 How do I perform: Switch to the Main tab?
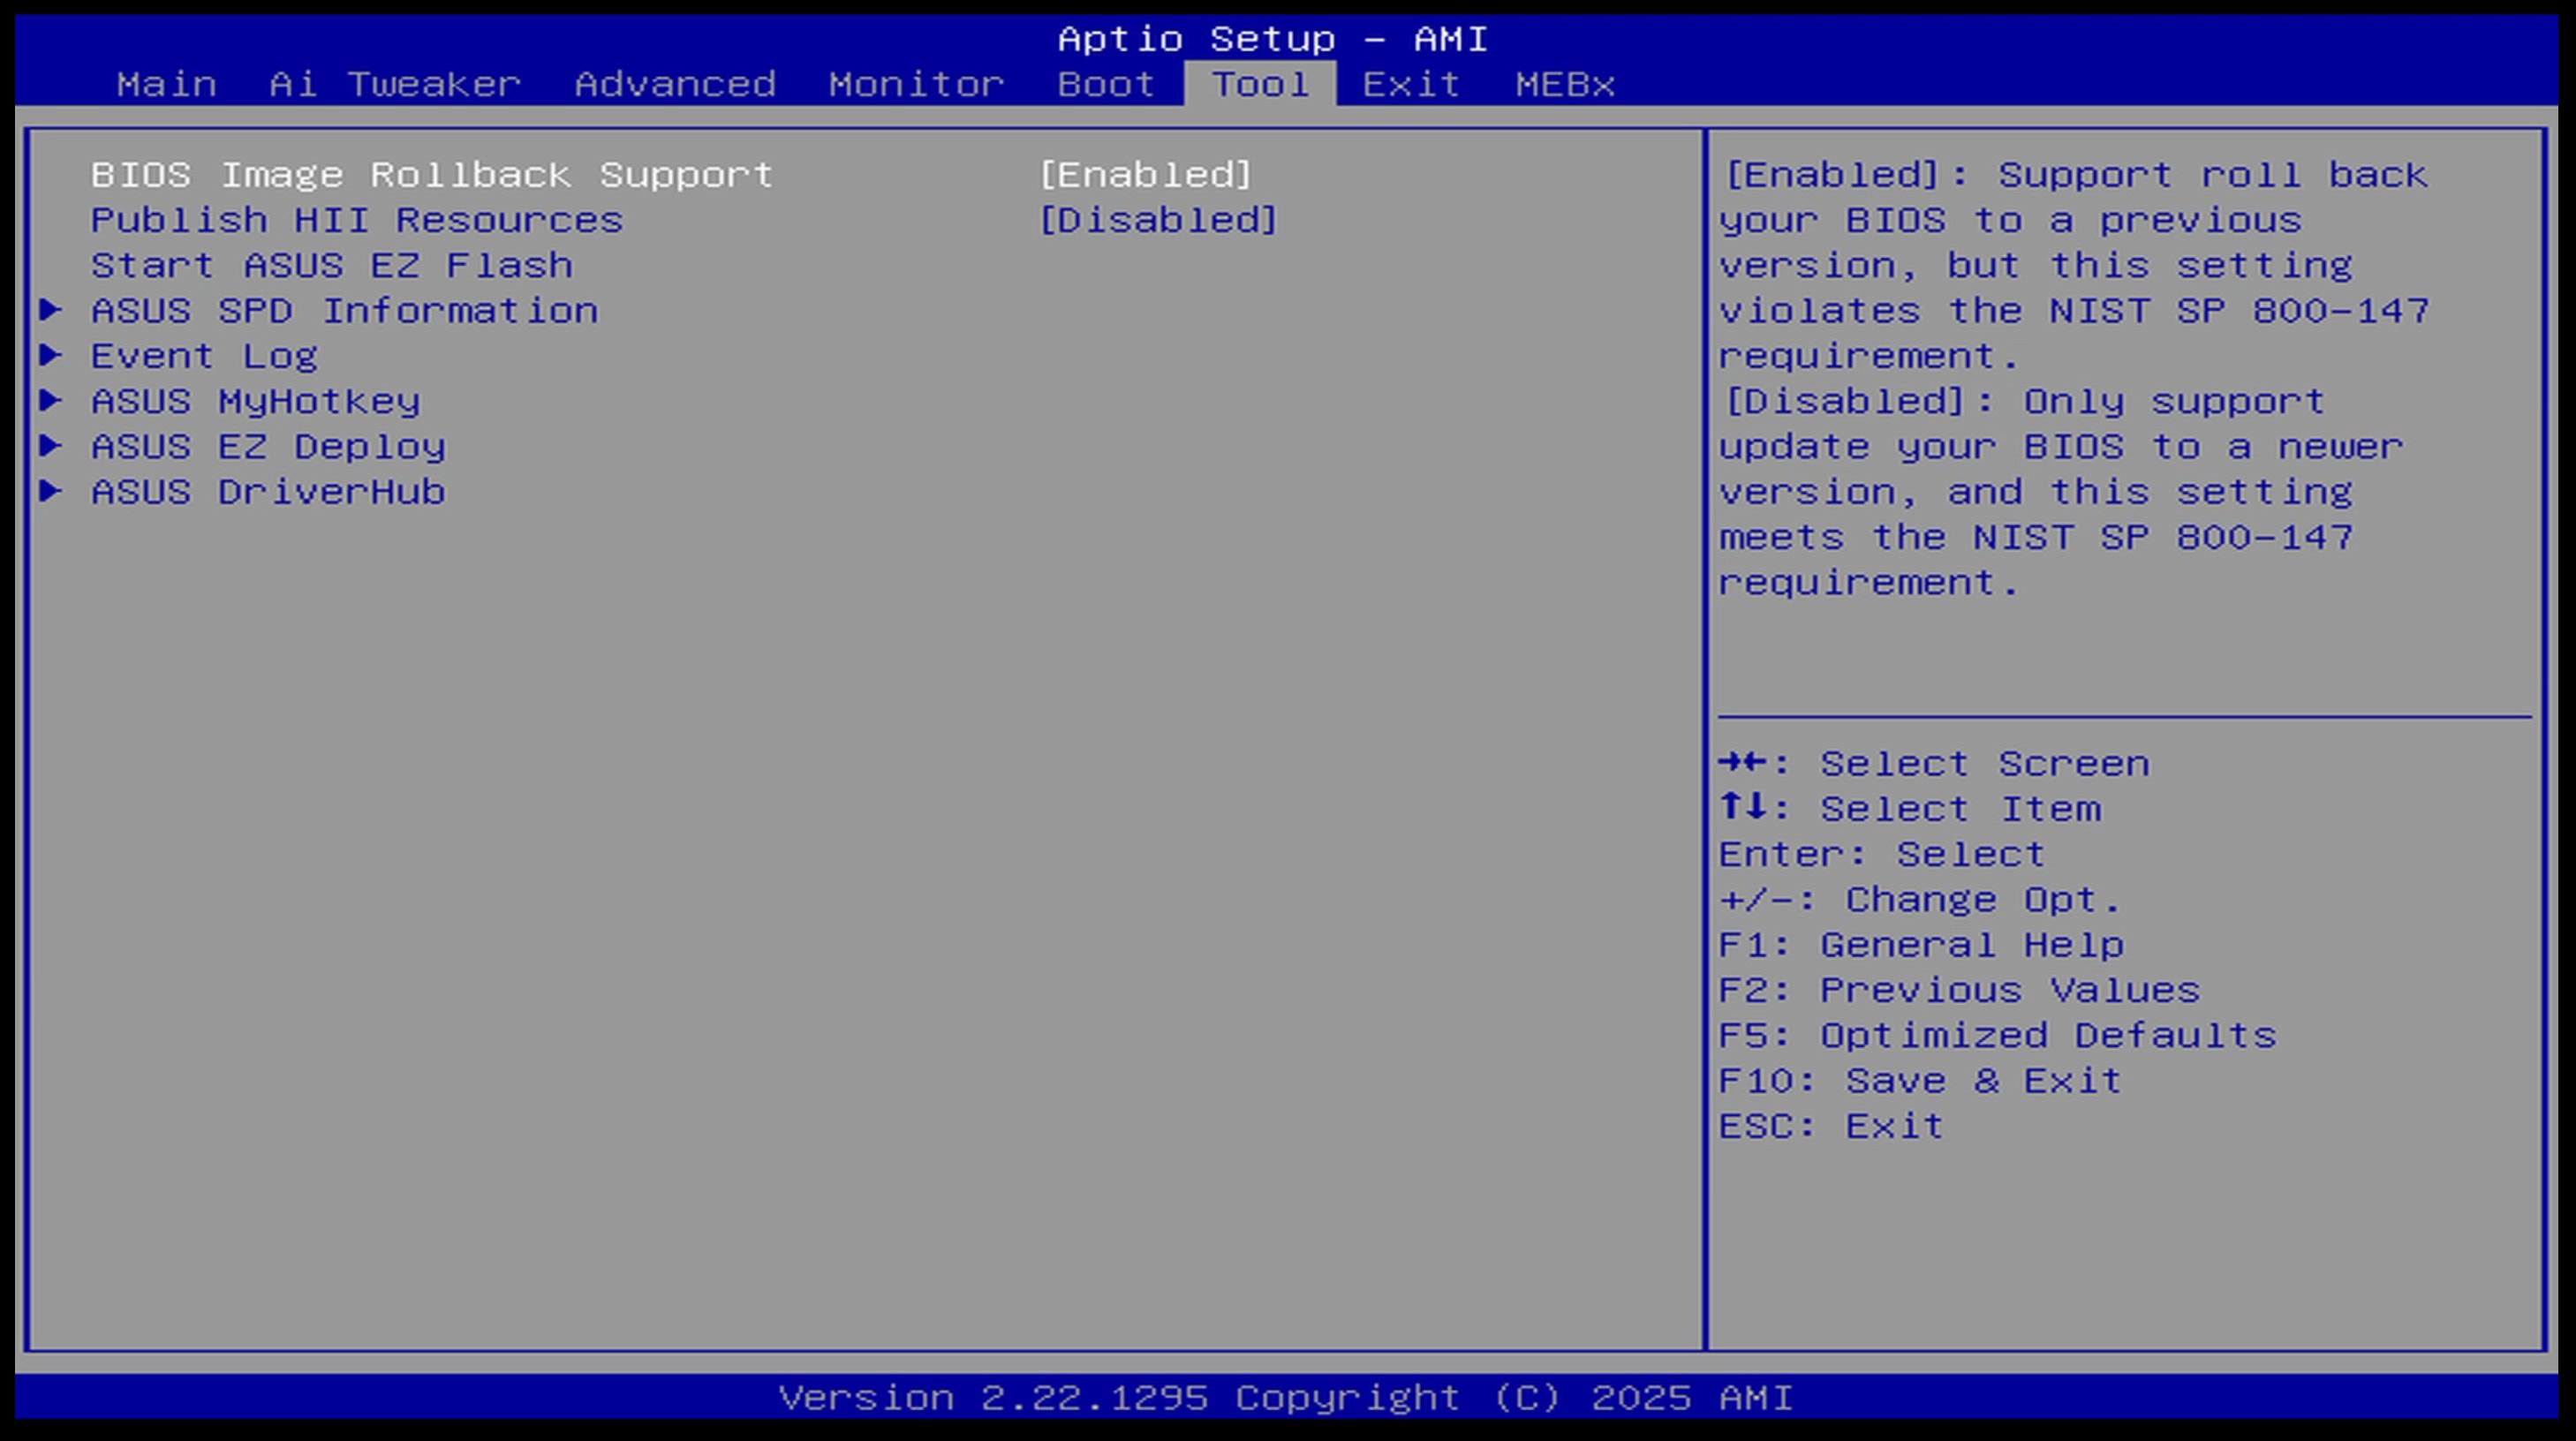tap(166, 84)
